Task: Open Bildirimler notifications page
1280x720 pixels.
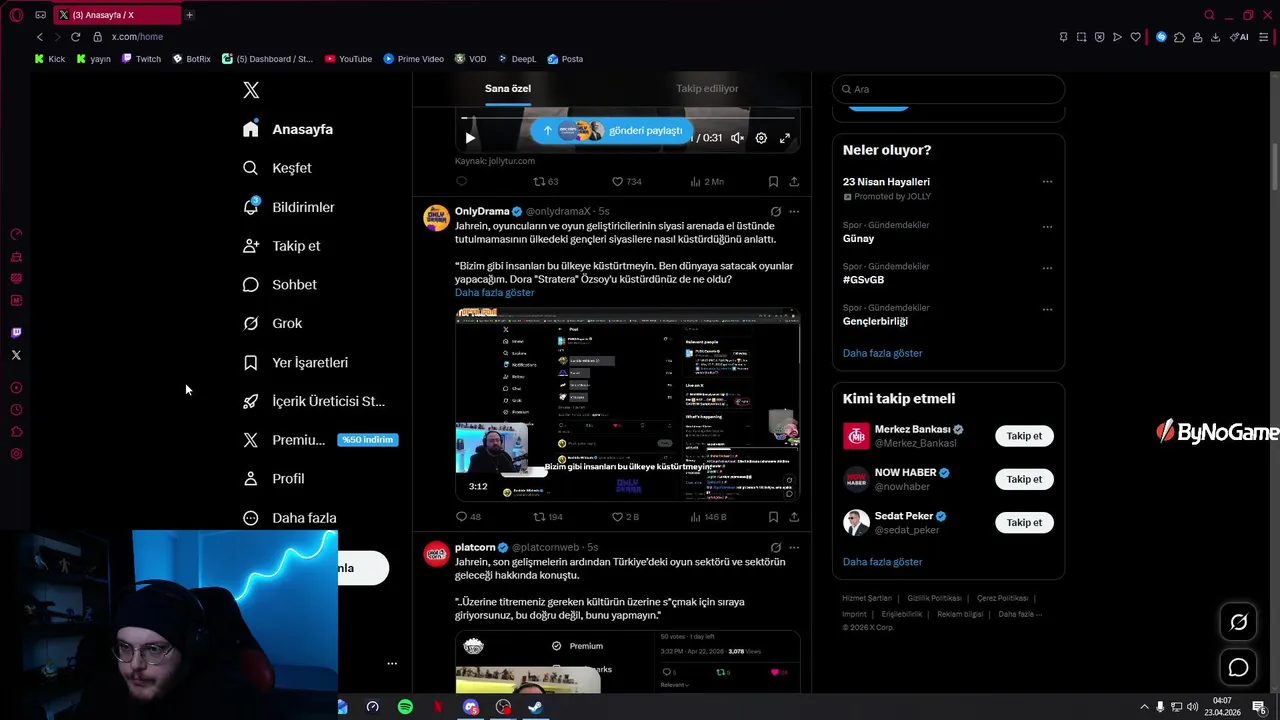Action: (x=289, y=207)
